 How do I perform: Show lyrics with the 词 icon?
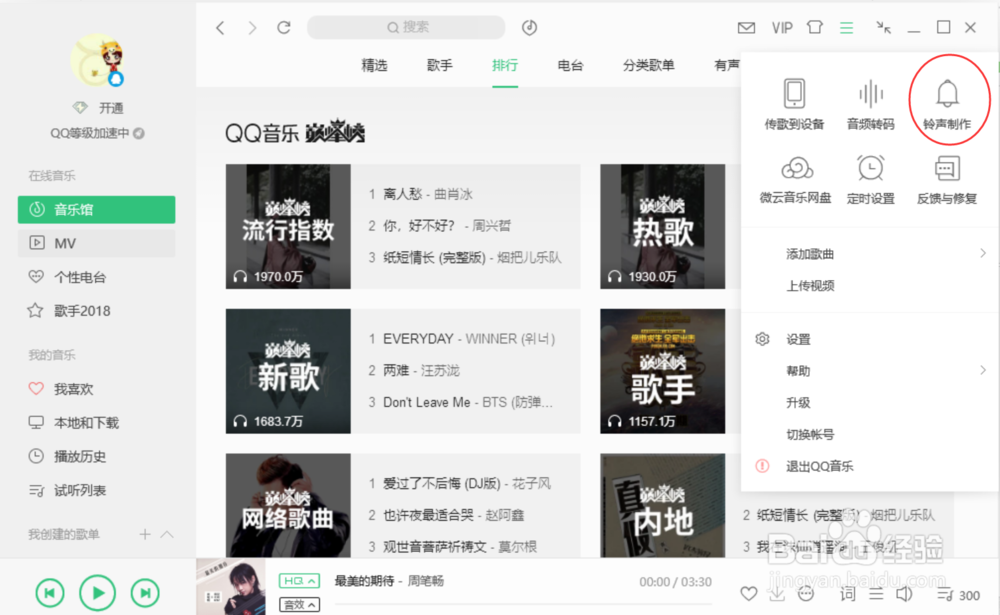[x=847, y=593]
